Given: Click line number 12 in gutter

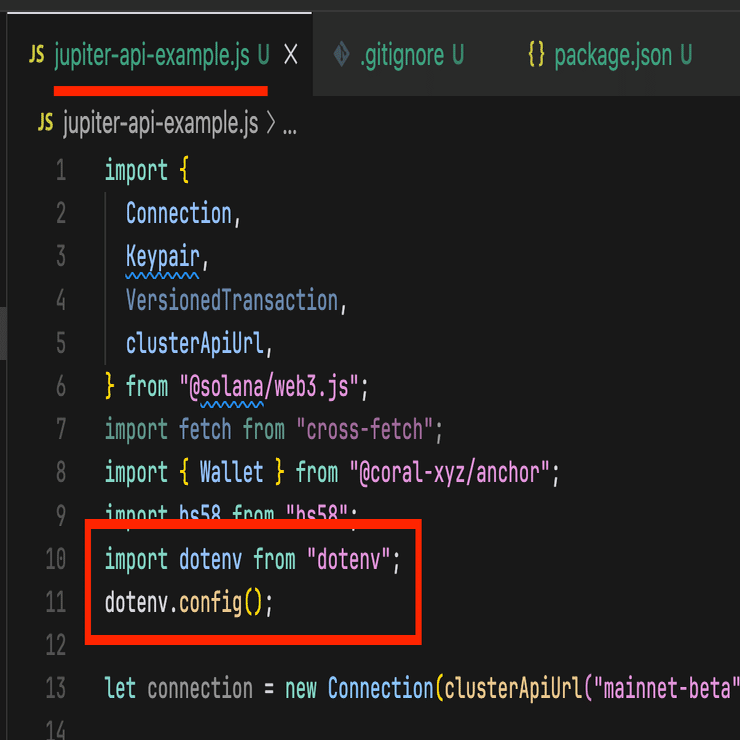Looking at the screenshot, I should [x=56, y=645].
